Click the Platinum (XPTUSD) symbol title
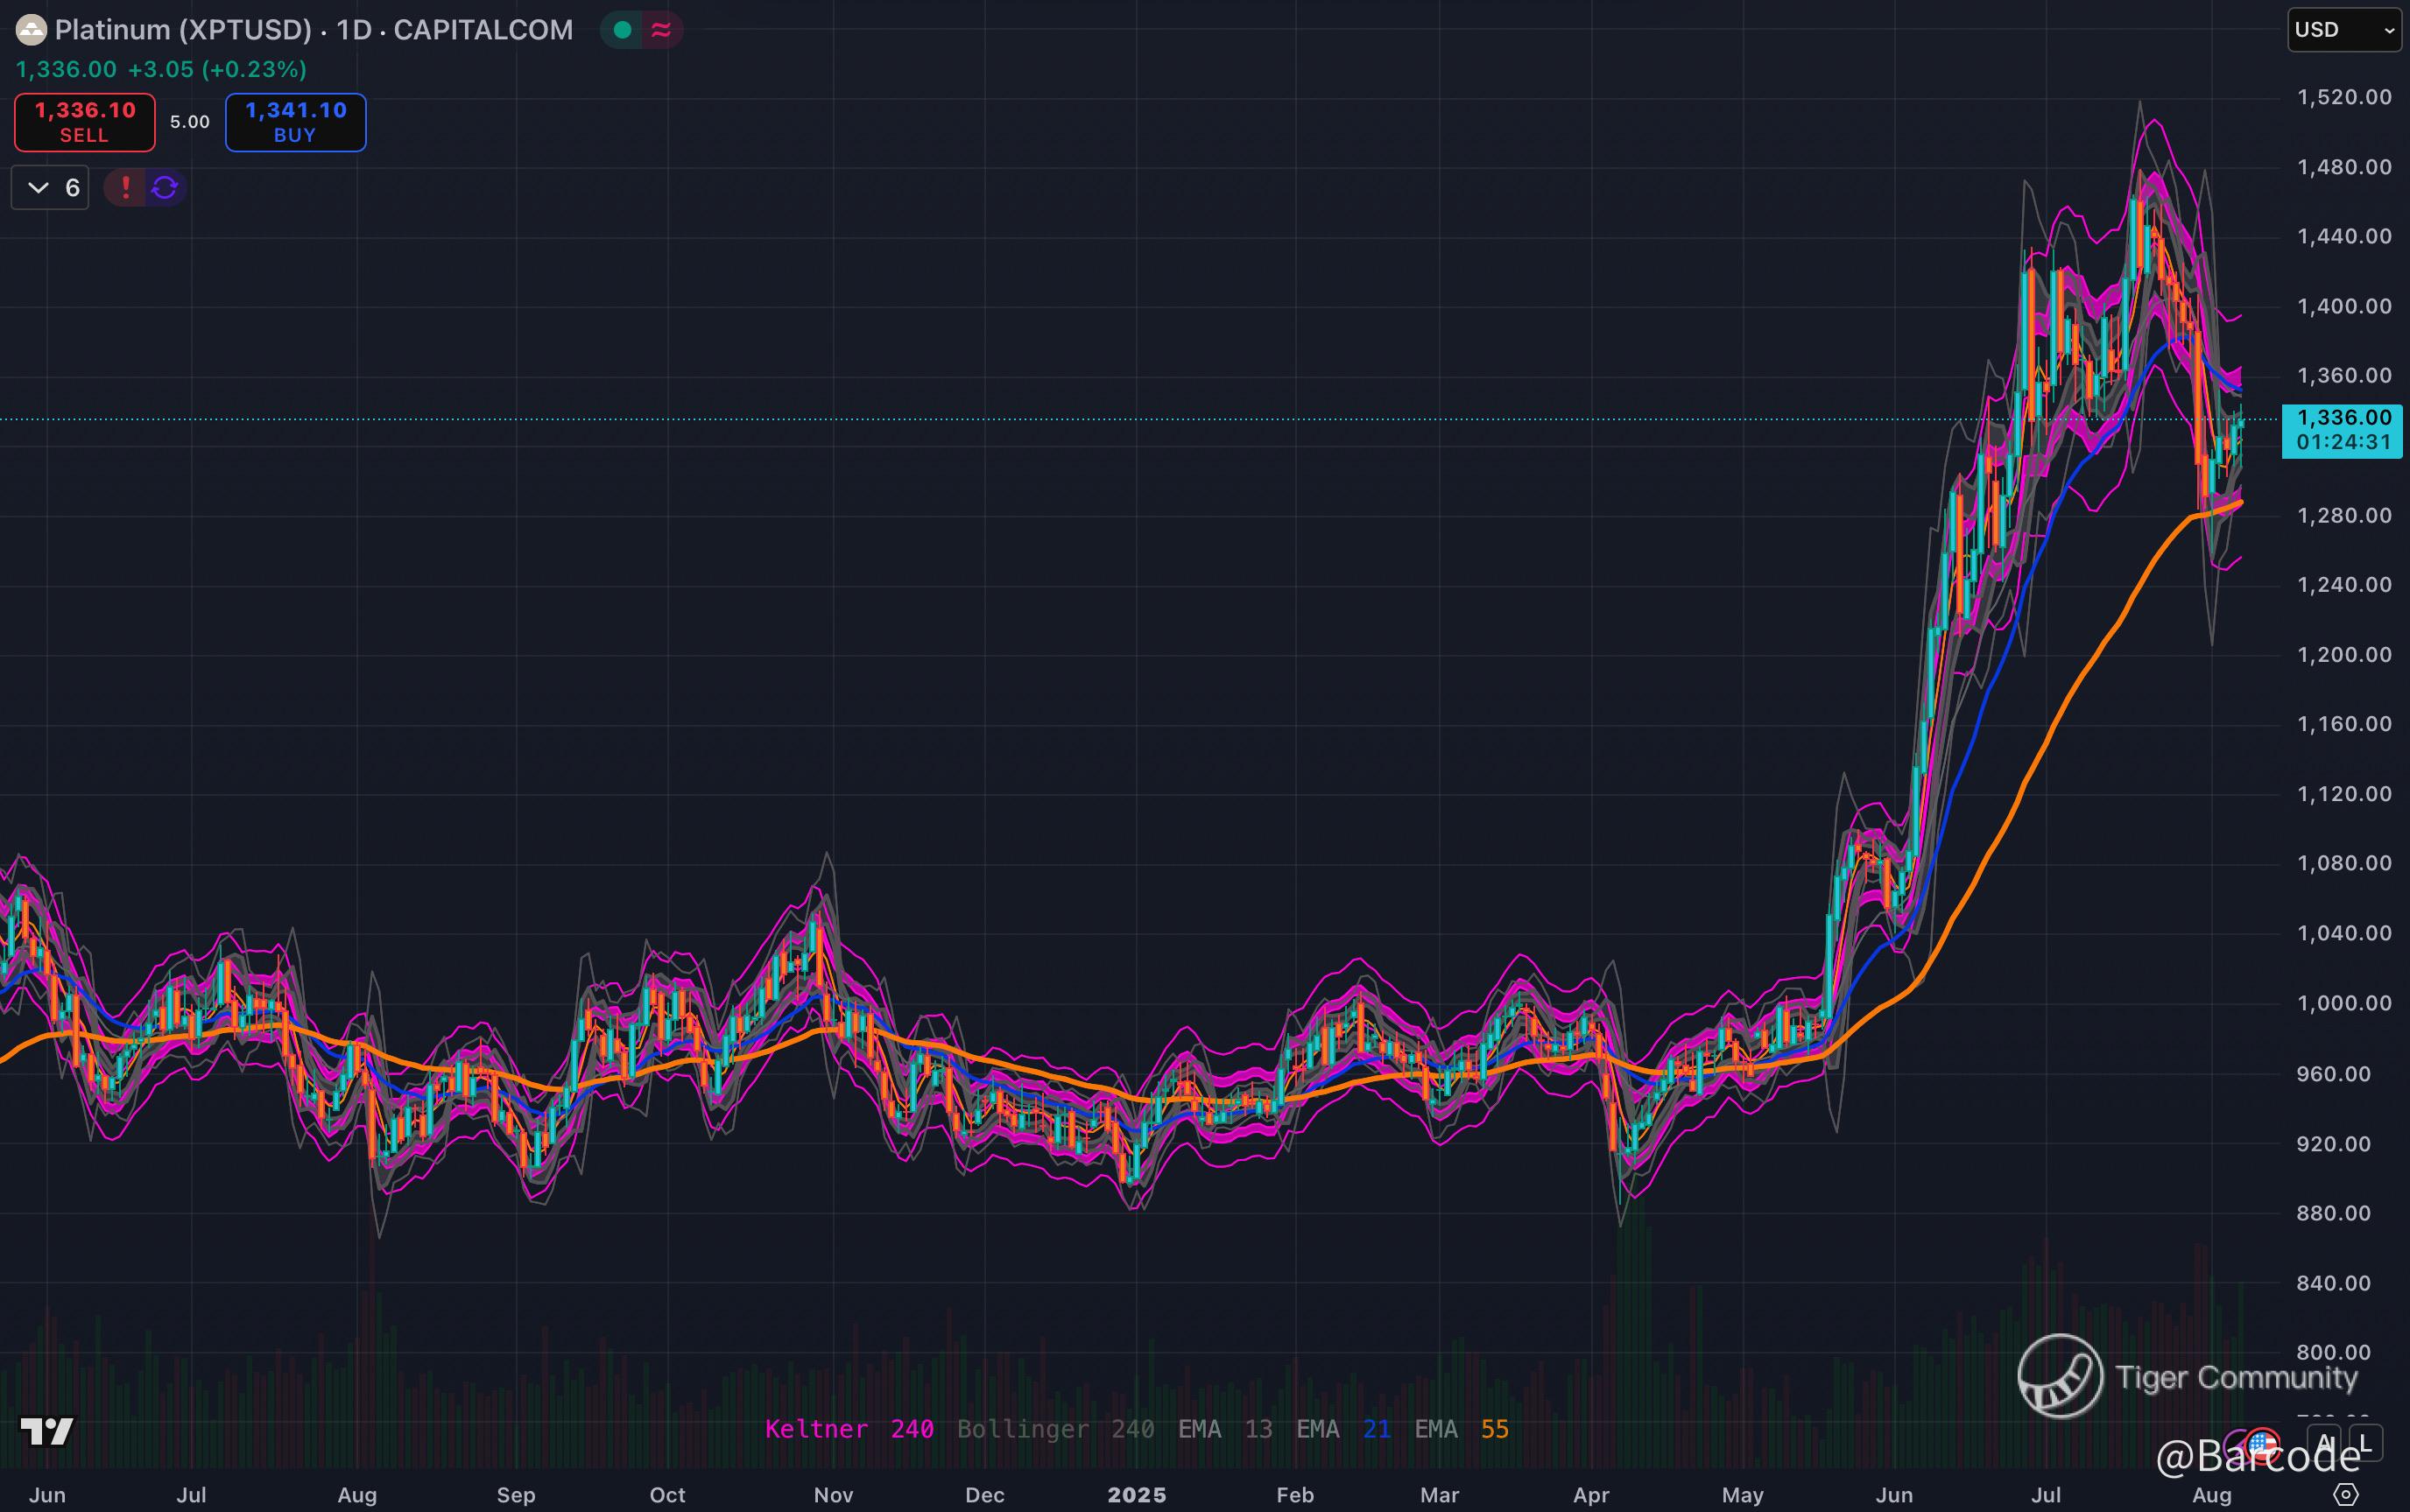Screen dimensions: 2410x1512 pyautogui.click(x=183, y=30)
